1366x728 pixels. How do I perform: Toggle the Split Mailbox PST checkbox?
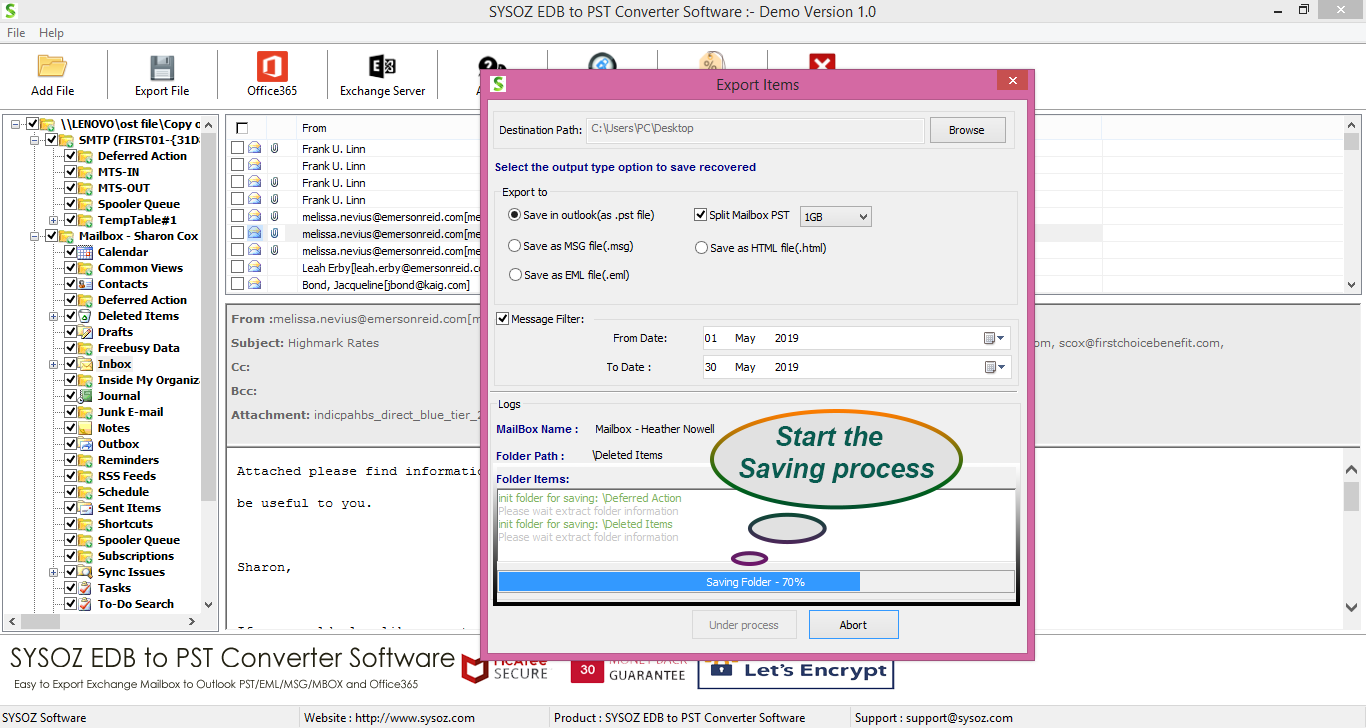tap(701, 215)
